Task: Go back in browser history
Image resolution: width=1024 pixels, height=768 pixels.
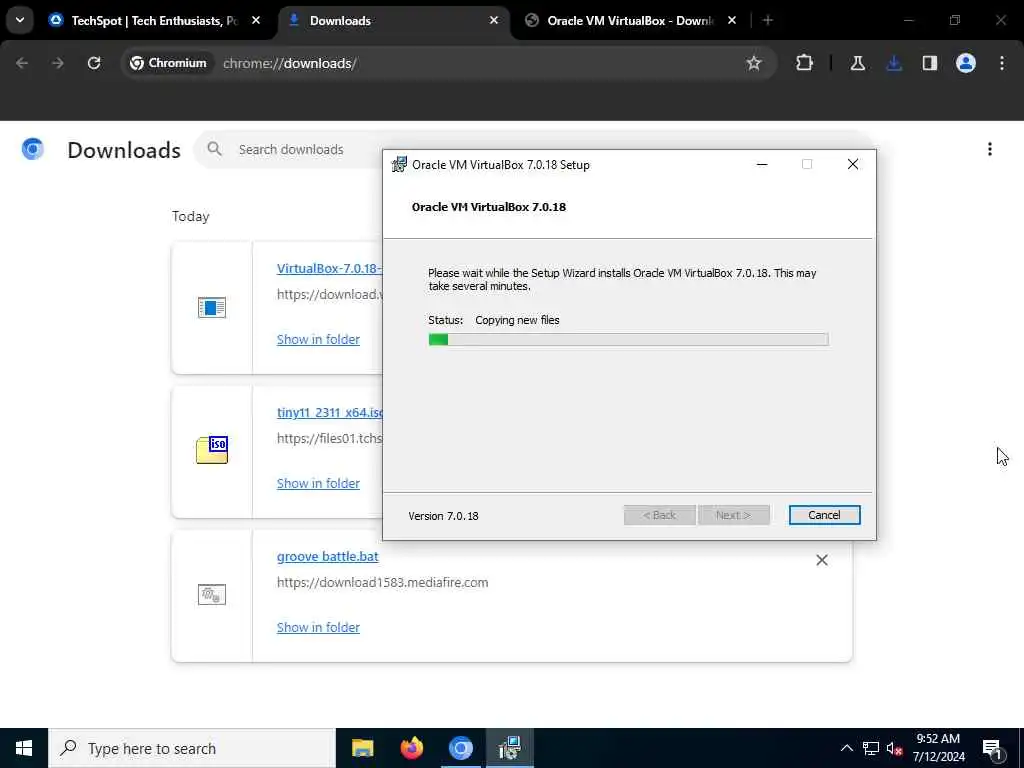Action: click(22, 63)
